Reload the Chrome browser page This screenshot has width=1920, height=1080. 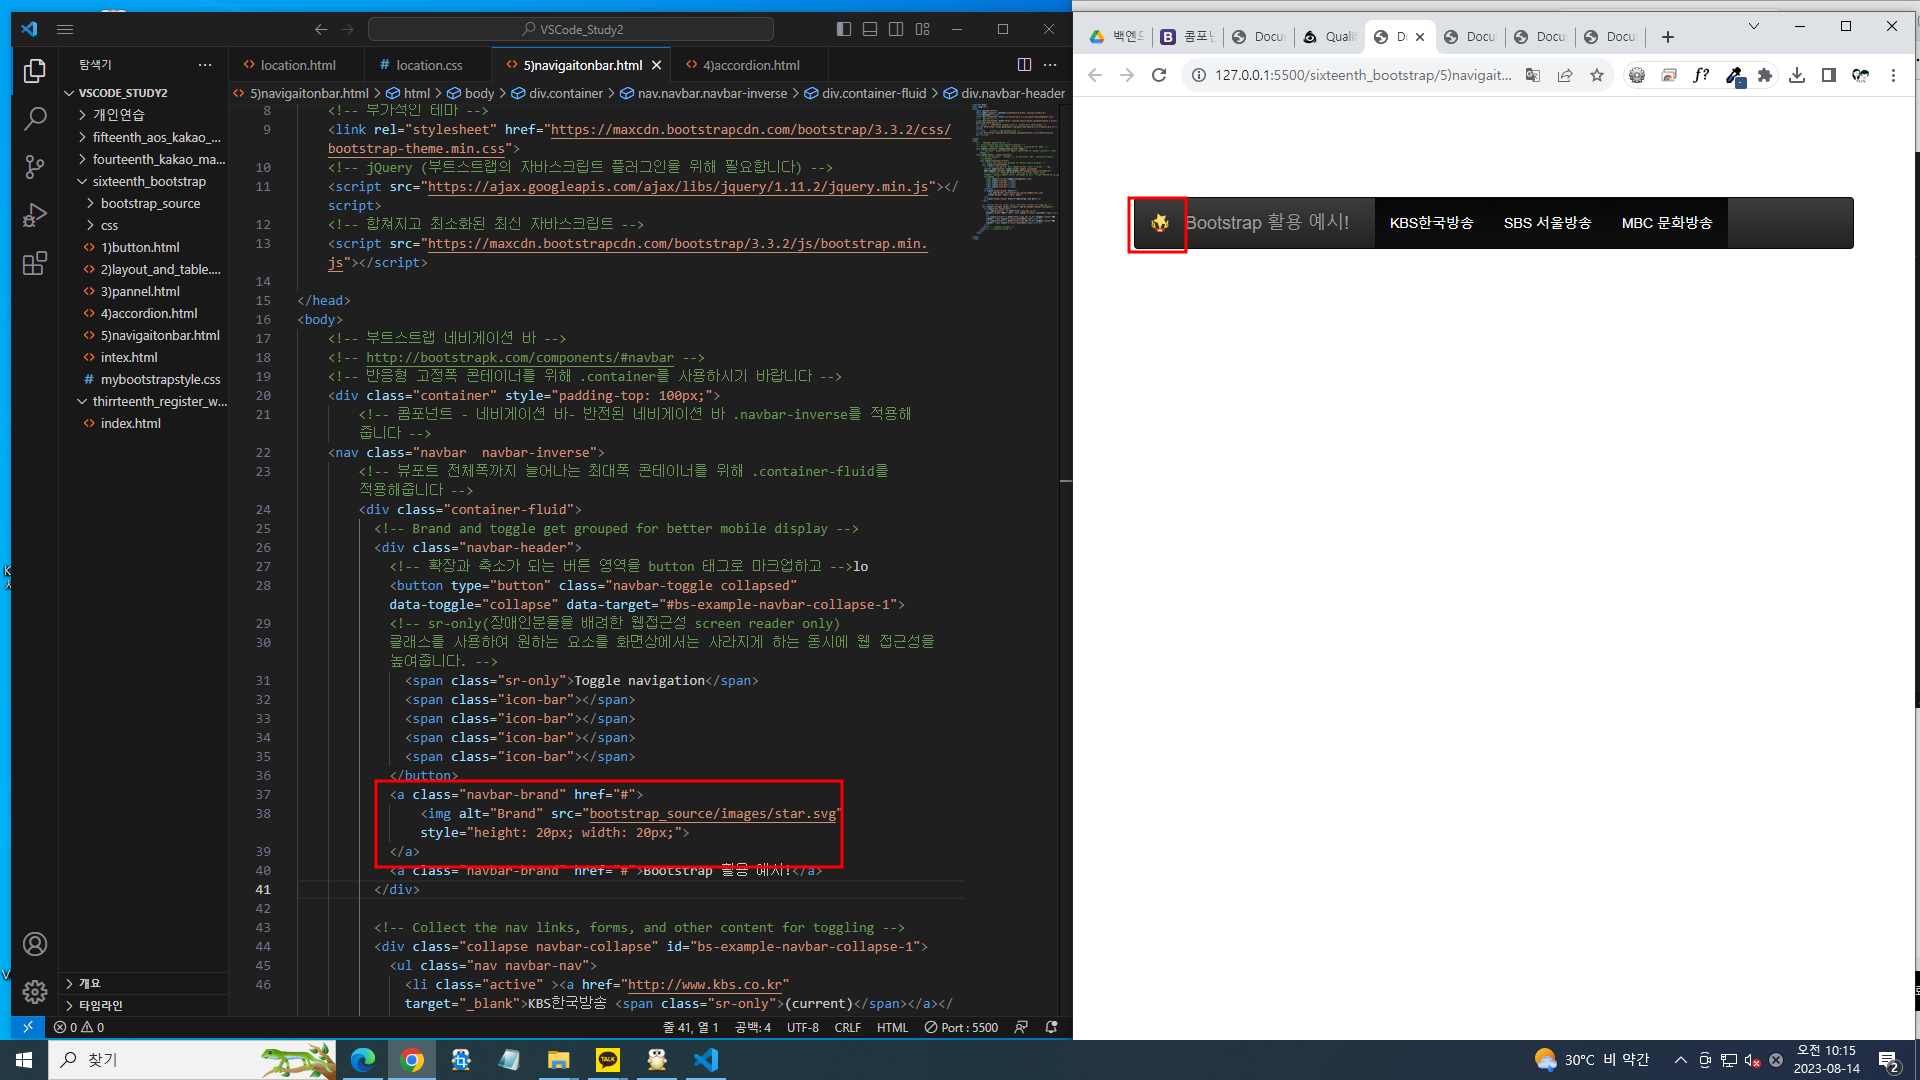(x=1159, y=75)
